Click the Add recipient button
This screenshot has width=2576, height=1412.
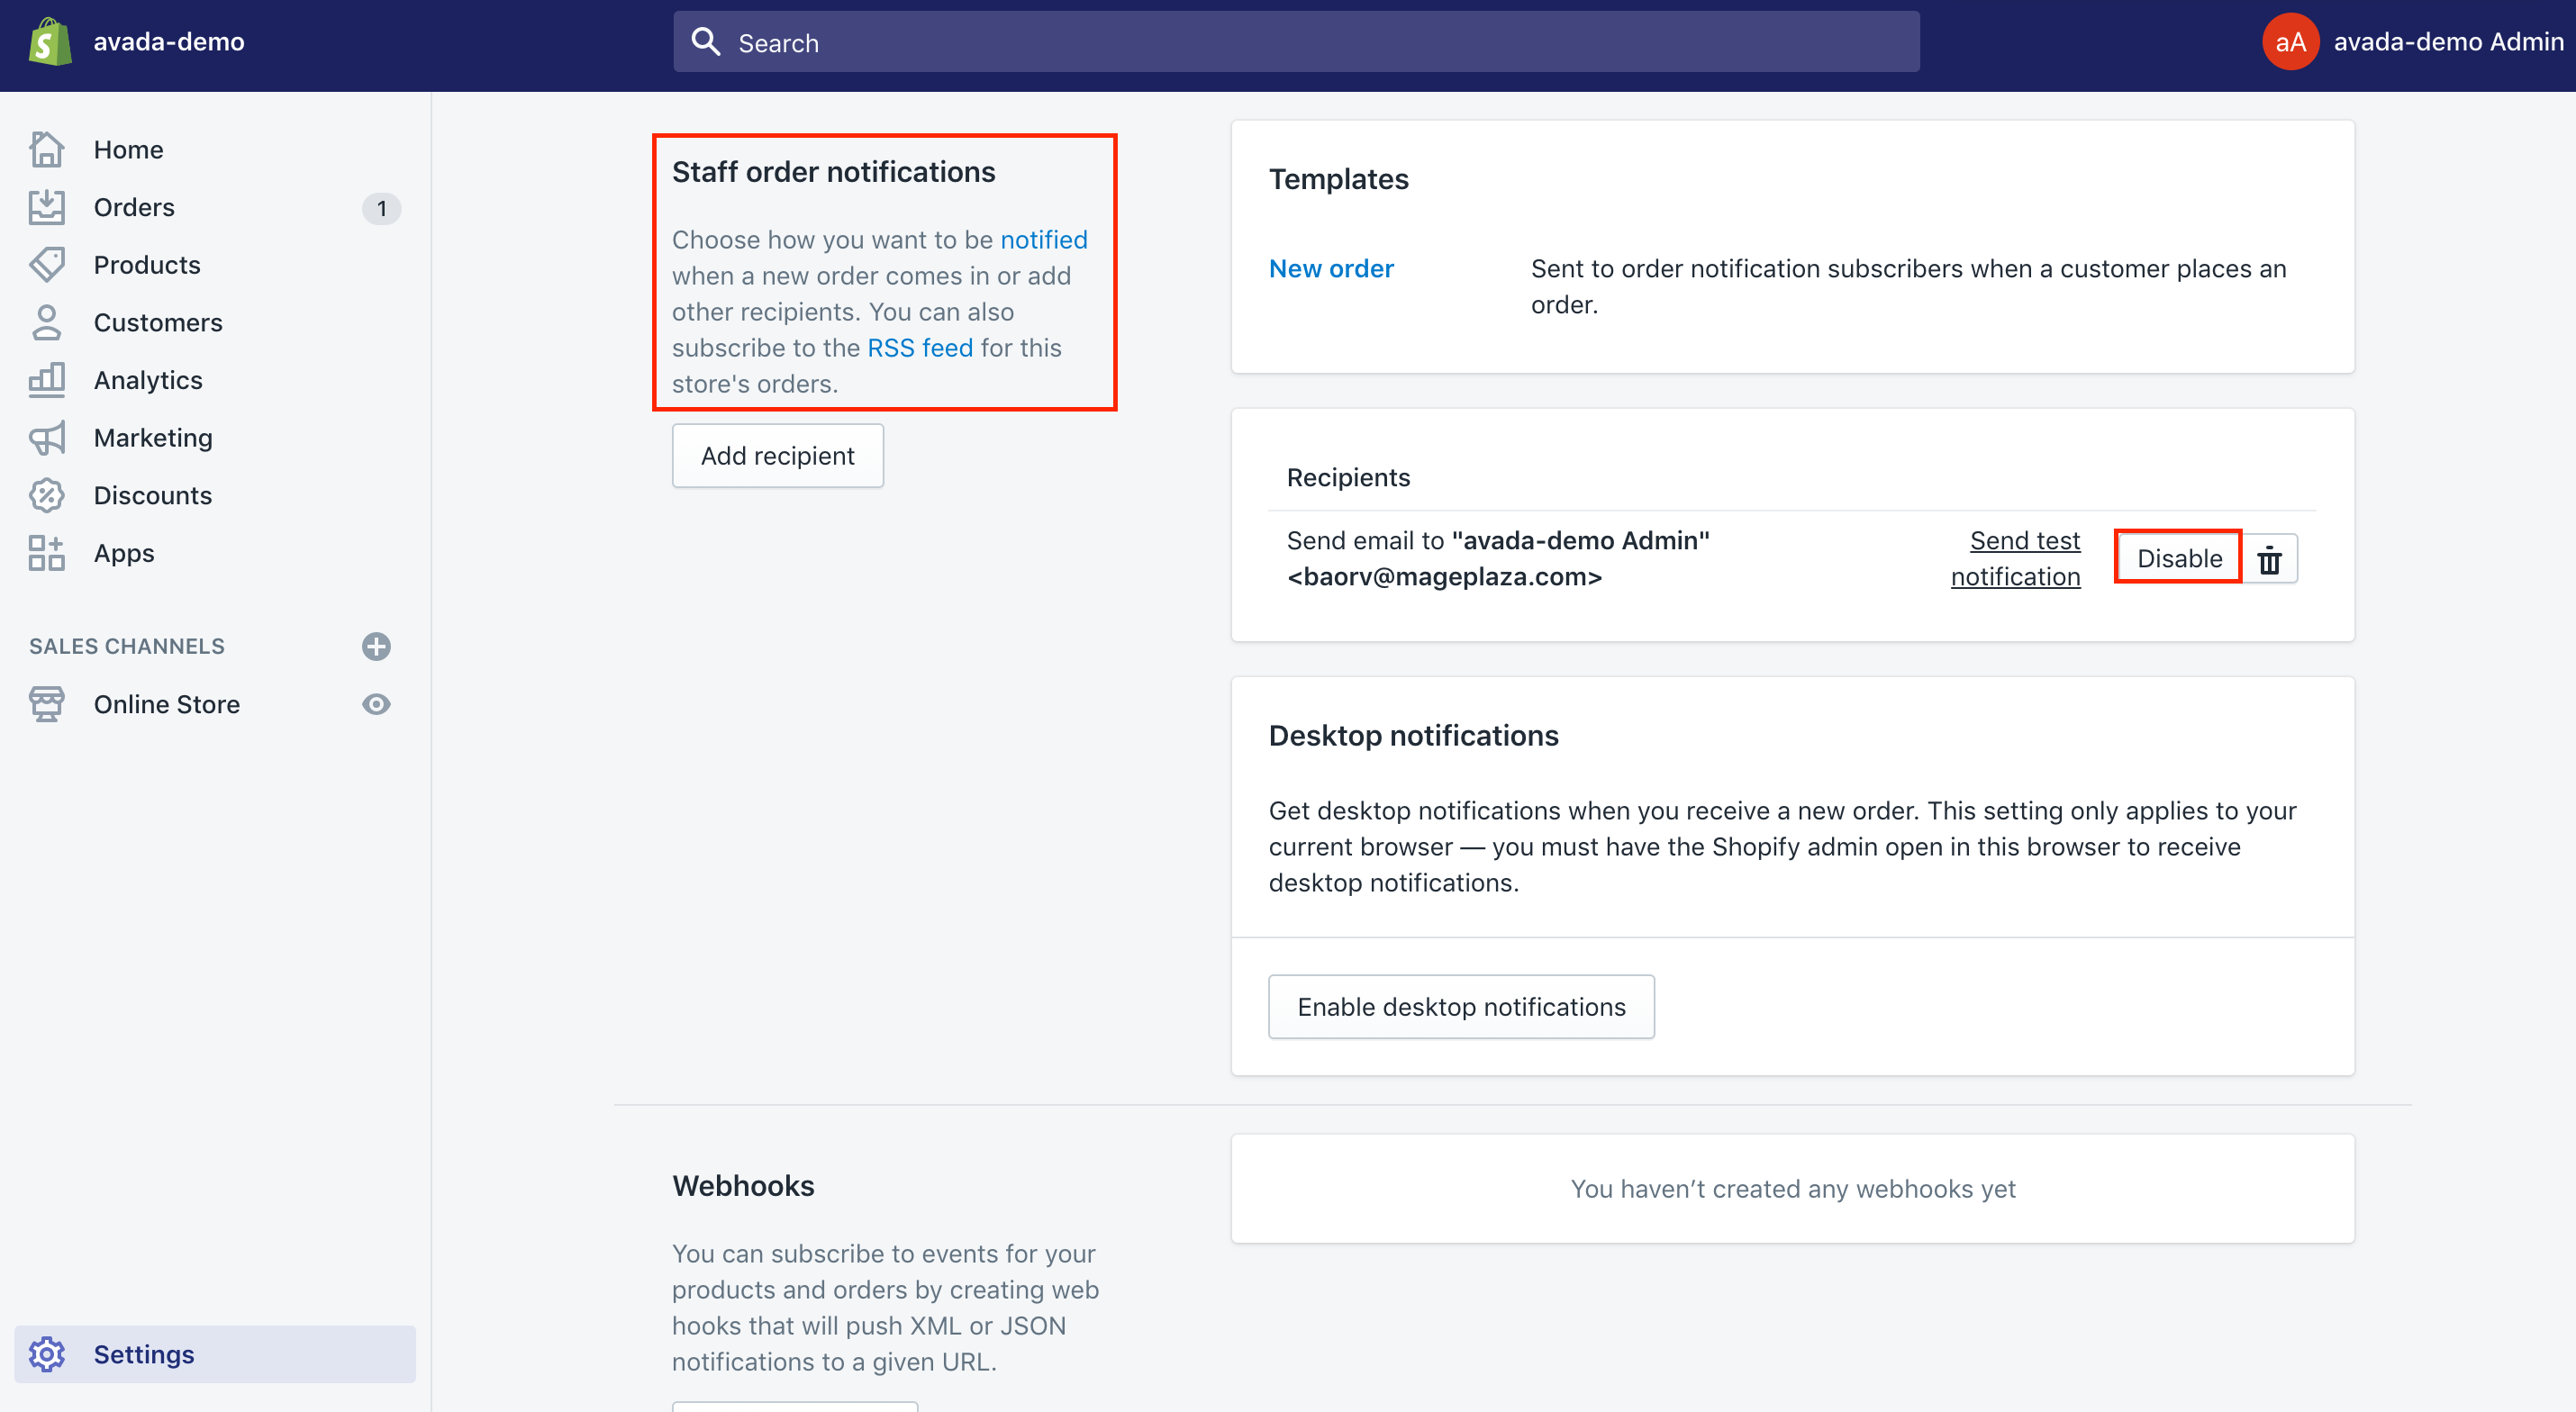[x=776, y=454]
